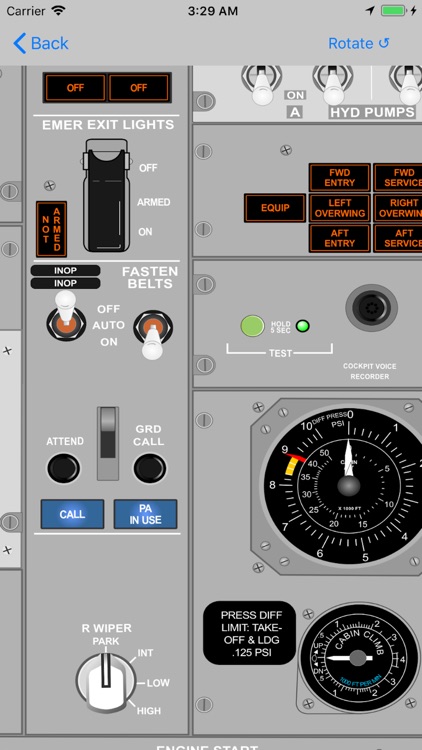Click the location arrow in the status bar
This screenshot has height=750, width=422.
tap(372, 11)
